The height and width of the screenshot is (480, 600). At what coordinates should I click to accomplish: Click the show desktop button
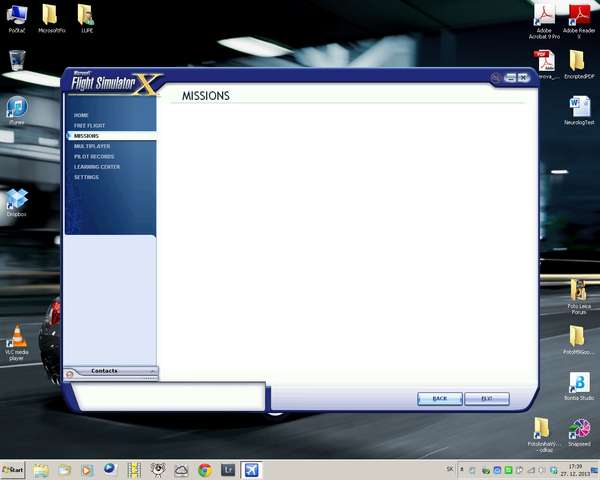coord(596,470)
